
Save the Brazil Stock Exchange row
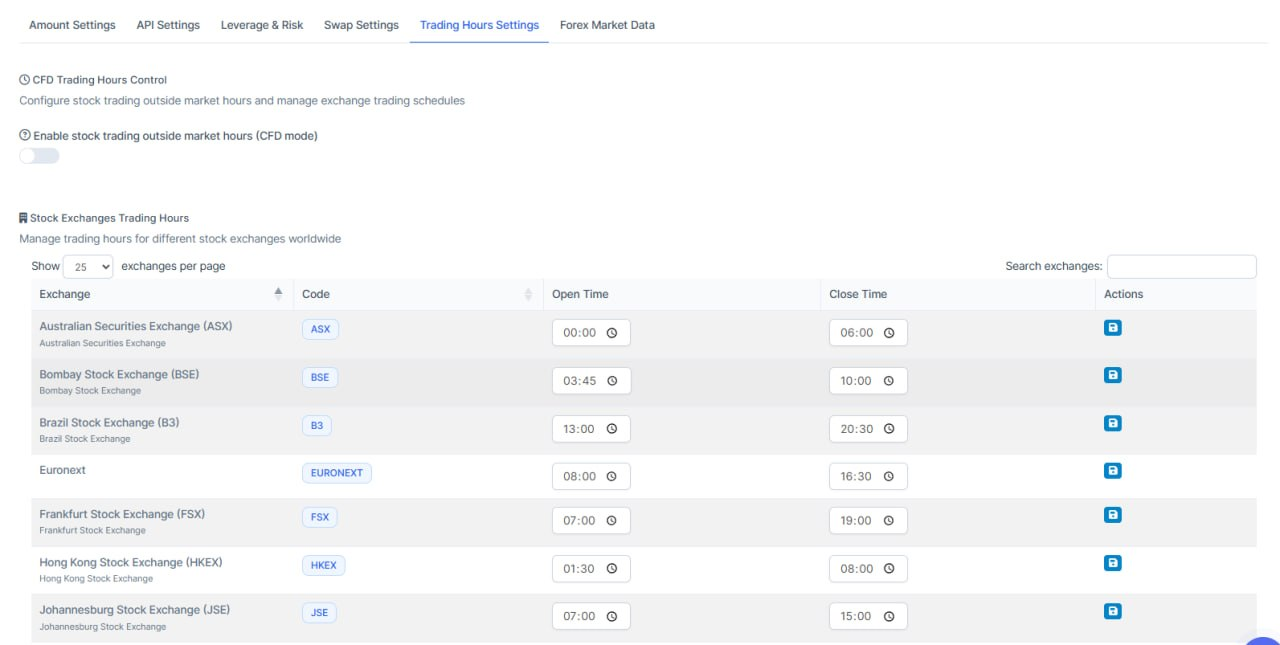[x=1111, y=423]
